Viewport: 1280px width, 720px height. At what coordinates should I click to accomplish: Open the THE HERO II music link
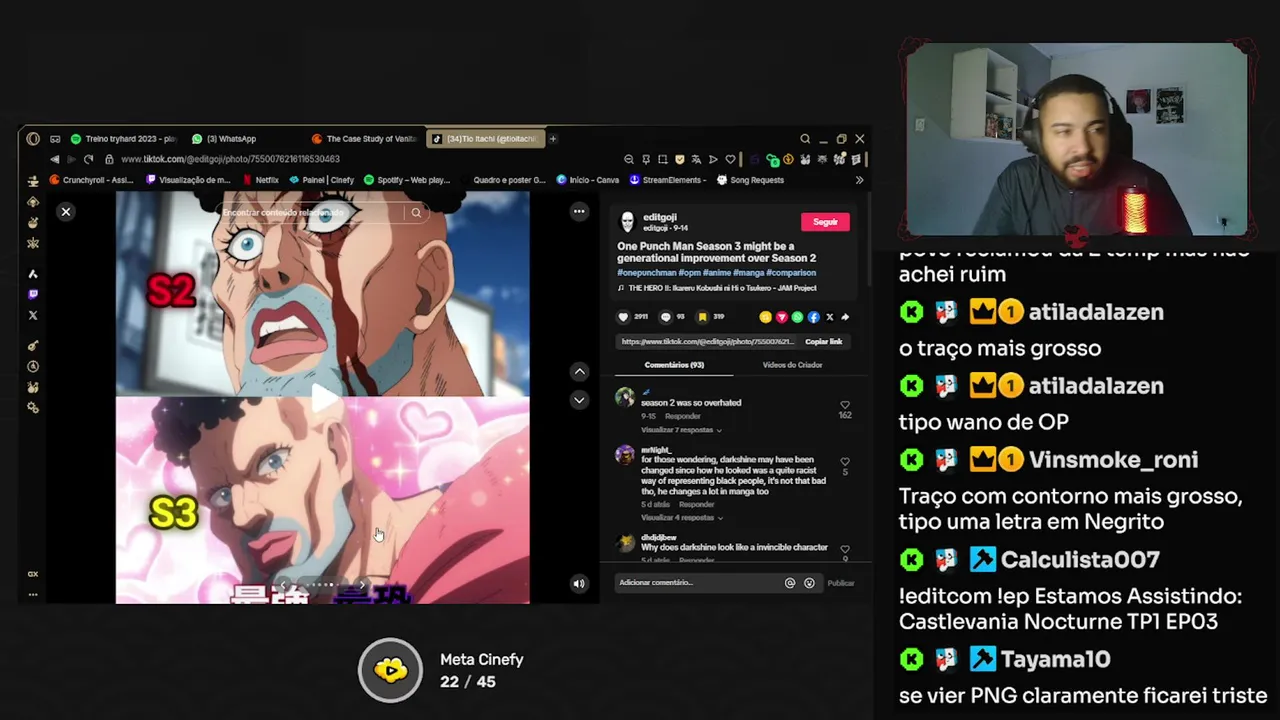point(717,288)
